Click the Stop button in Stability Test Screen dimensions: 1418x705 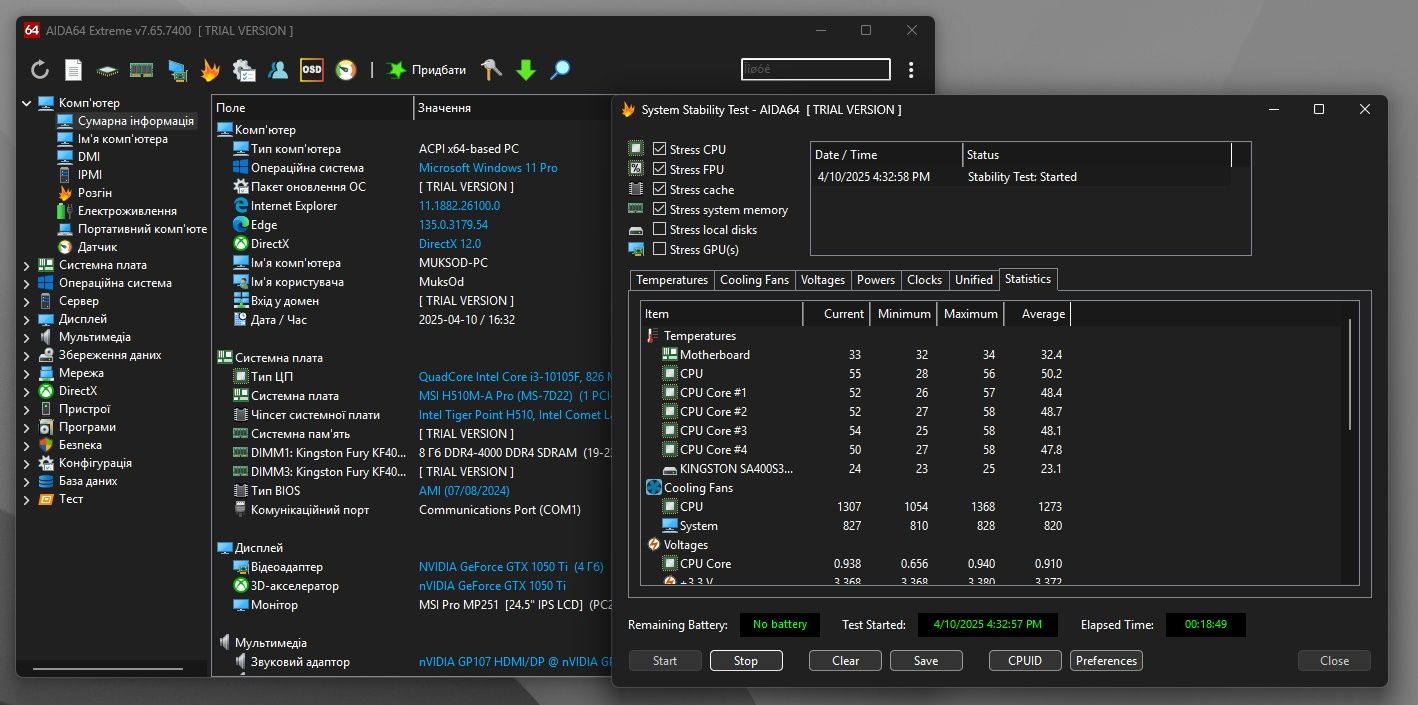pos(746,661)
